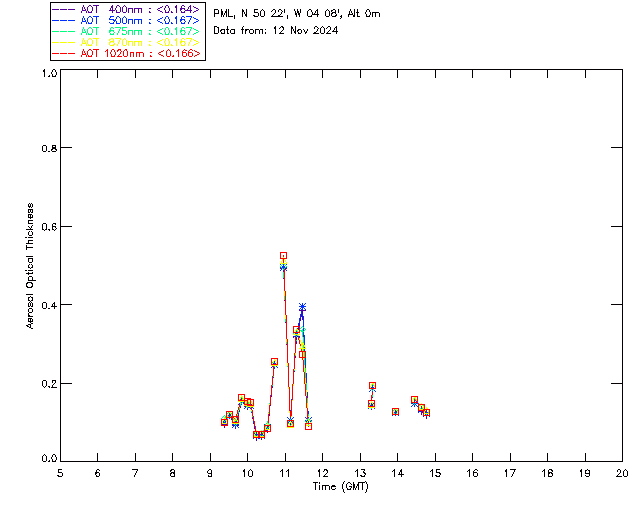
Task: Click the purple dashed line sample in legend
Action: [64, 9]
